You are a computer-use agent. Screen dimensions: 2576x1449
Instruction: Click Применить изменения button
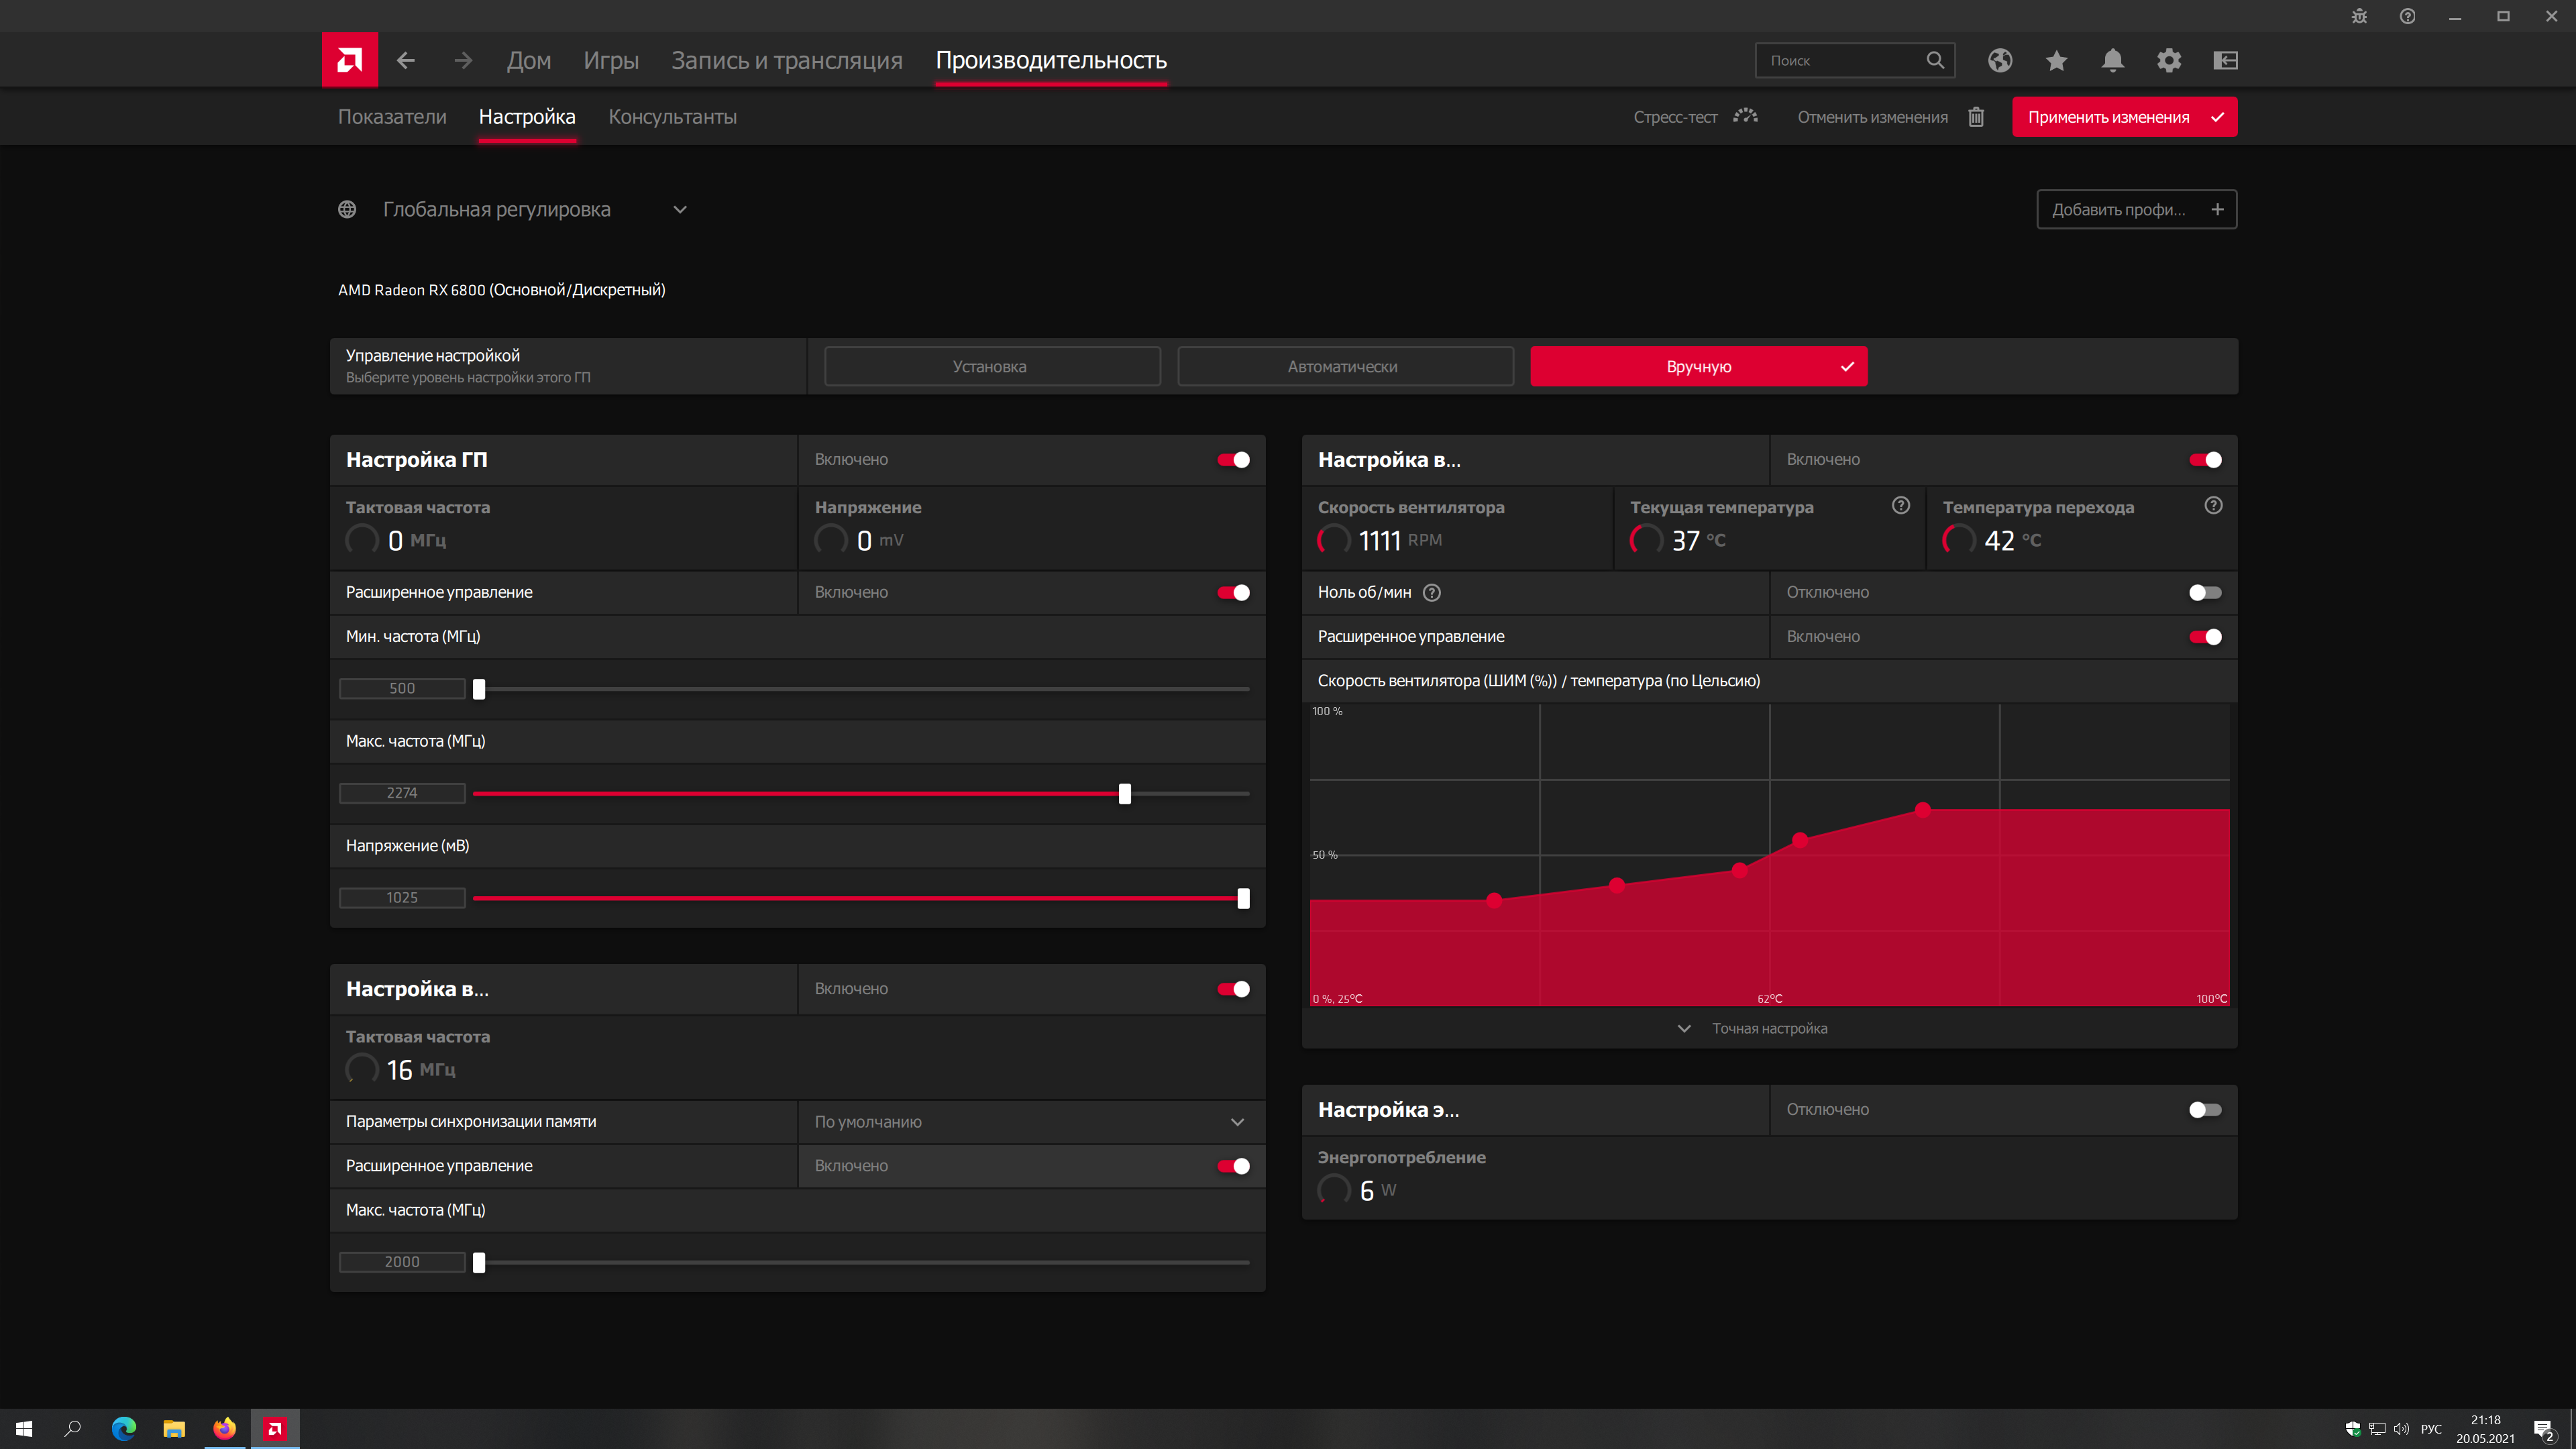(2124, 117)
